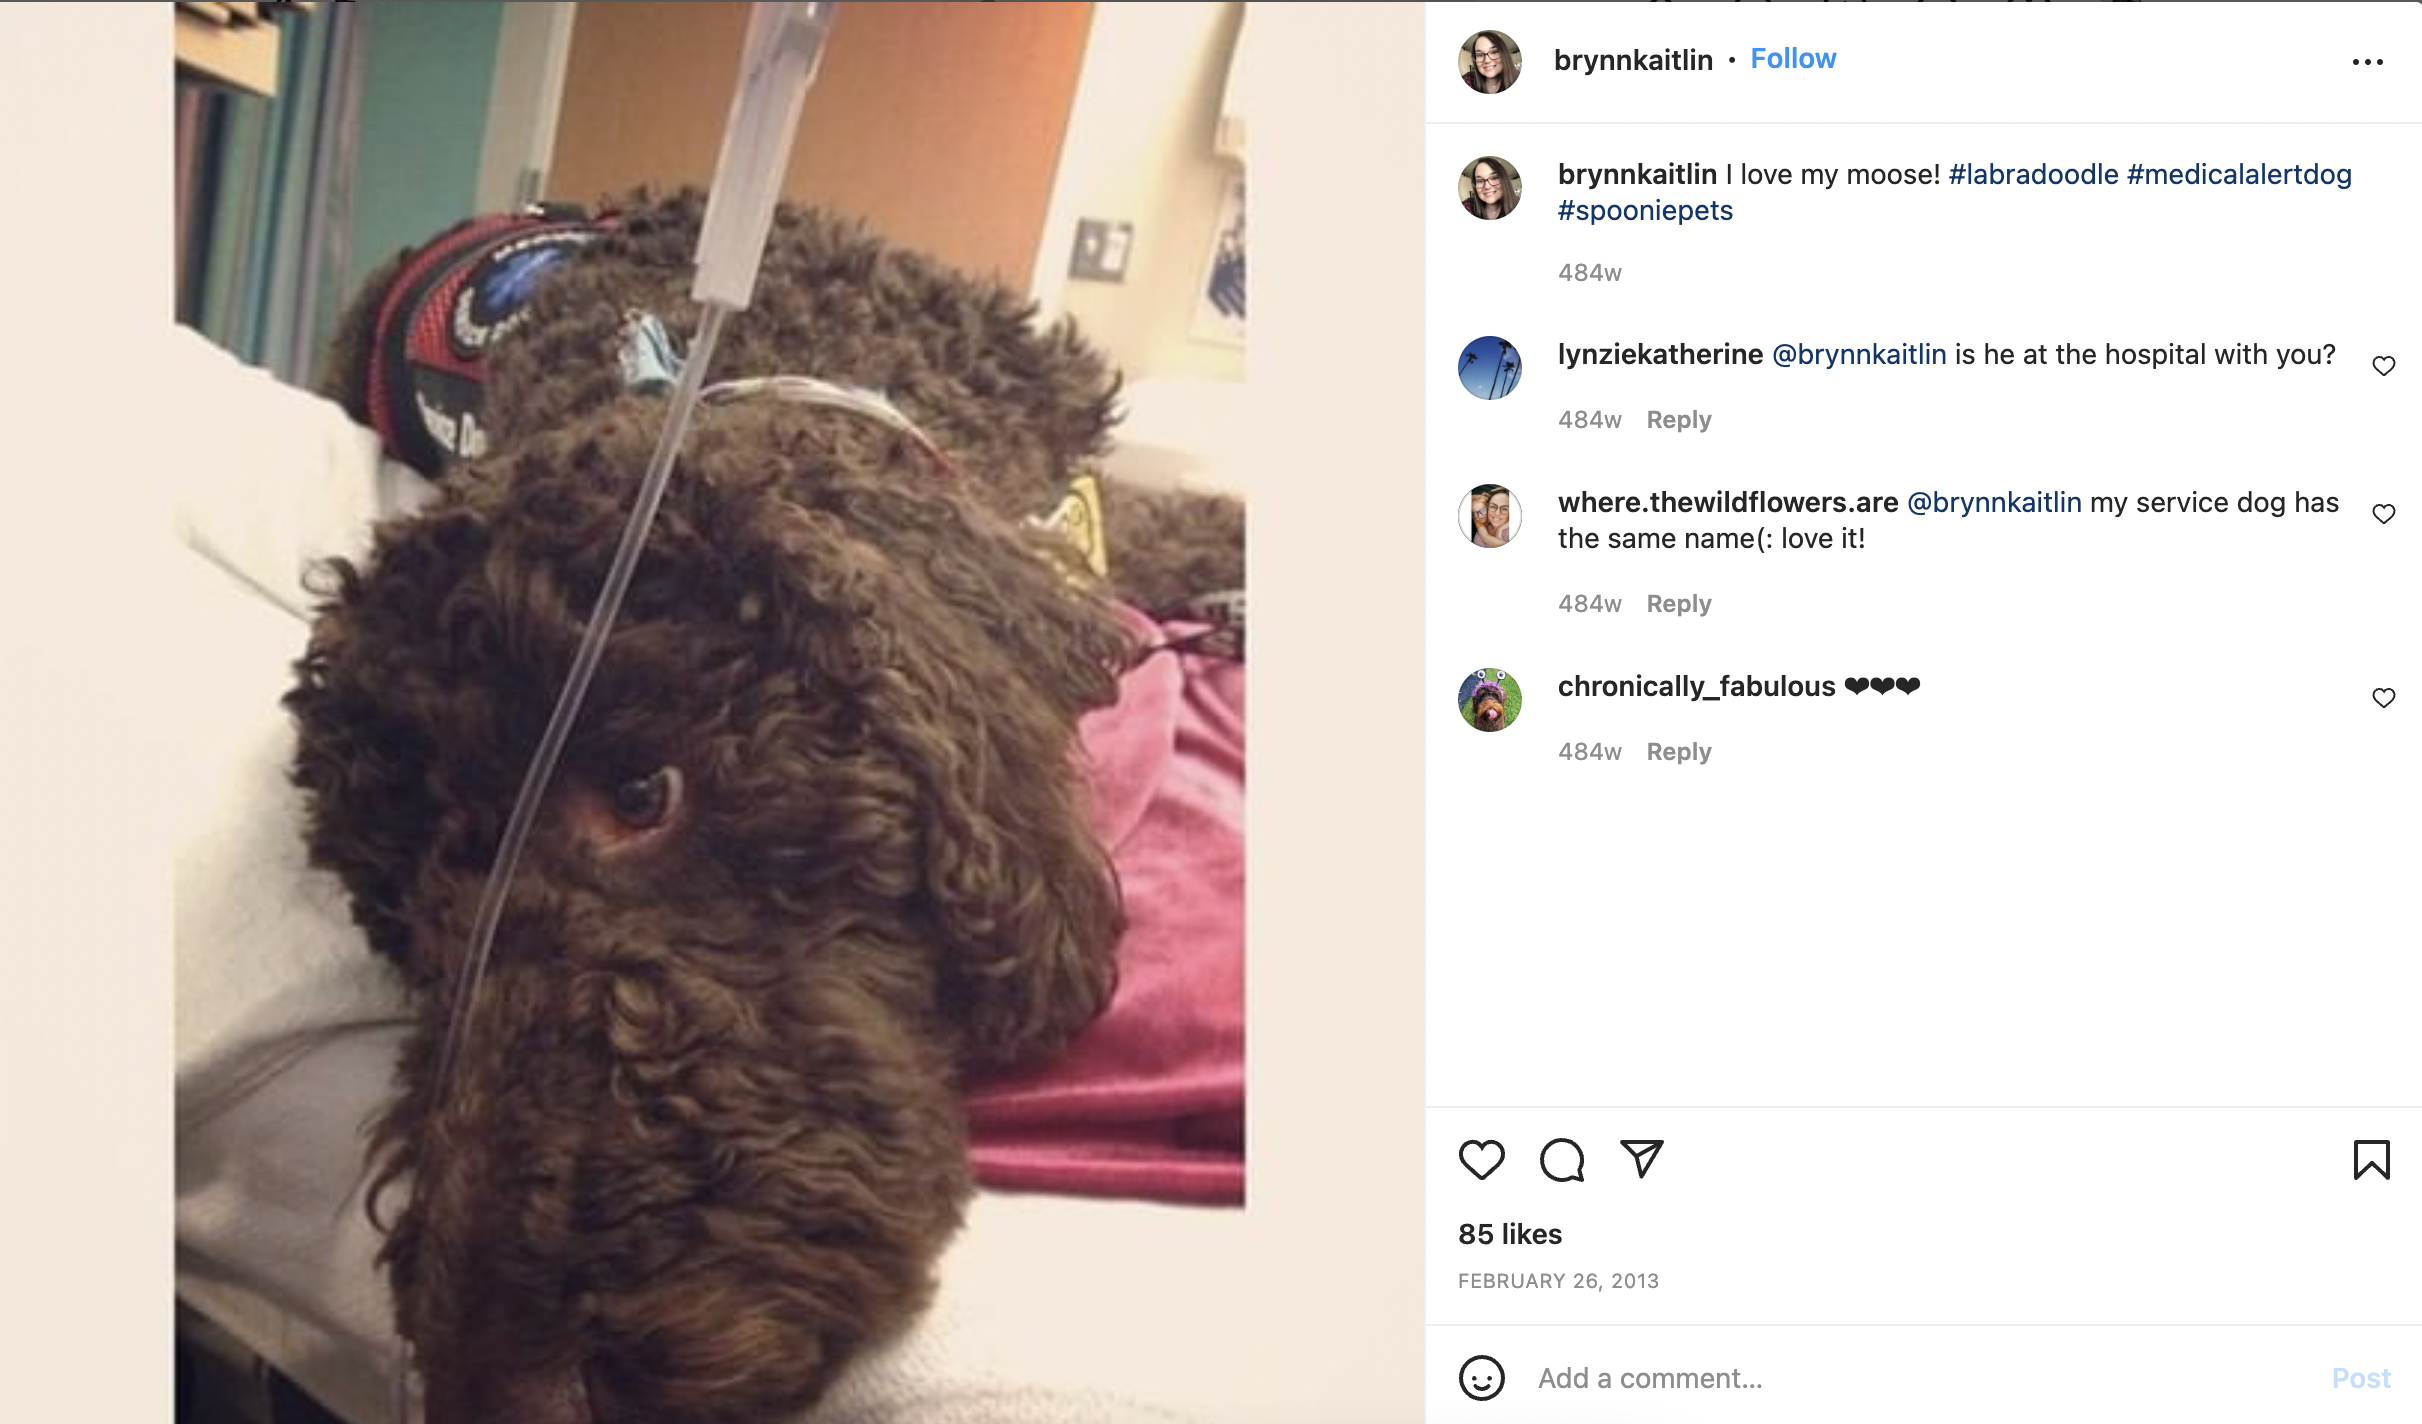
Task: Open #medicalalertdog hashtag
Action: pyautogui.click(x=2239, y=174)
